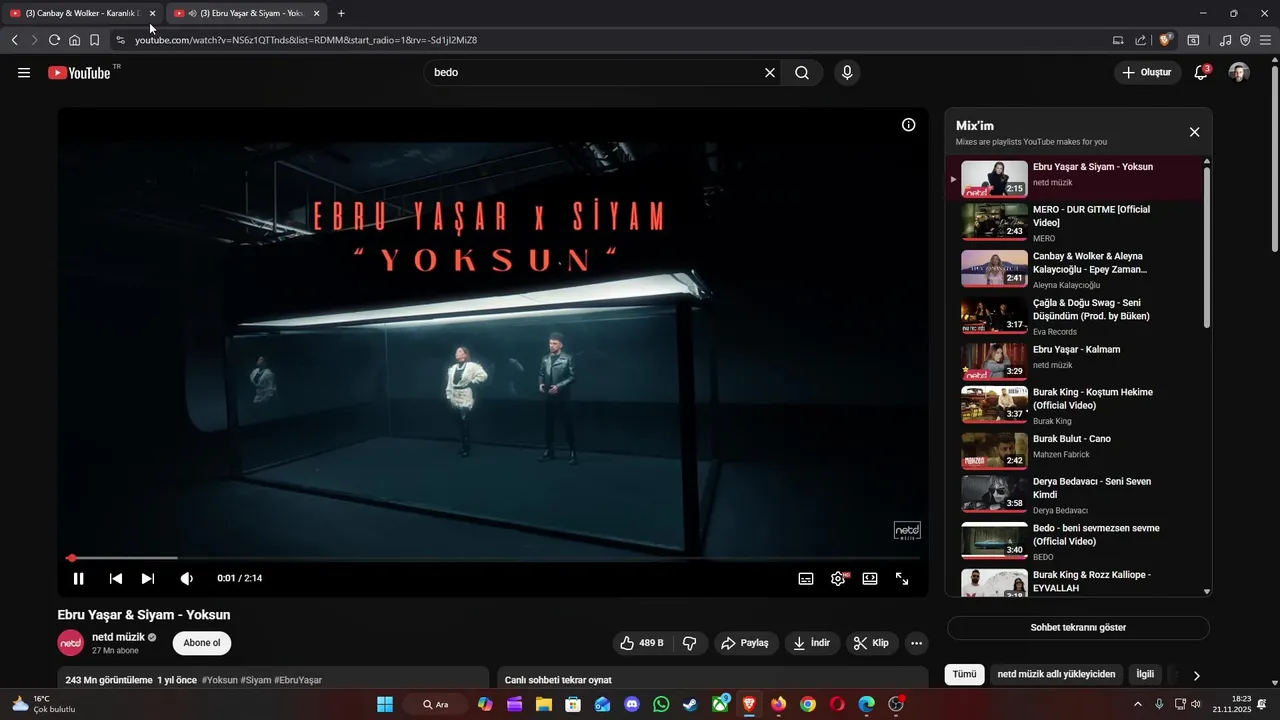The image size is (1280, 720).
Task: Select the netd müzik adlı yükleyiciden chip
Action: (x=1056, y=675)
